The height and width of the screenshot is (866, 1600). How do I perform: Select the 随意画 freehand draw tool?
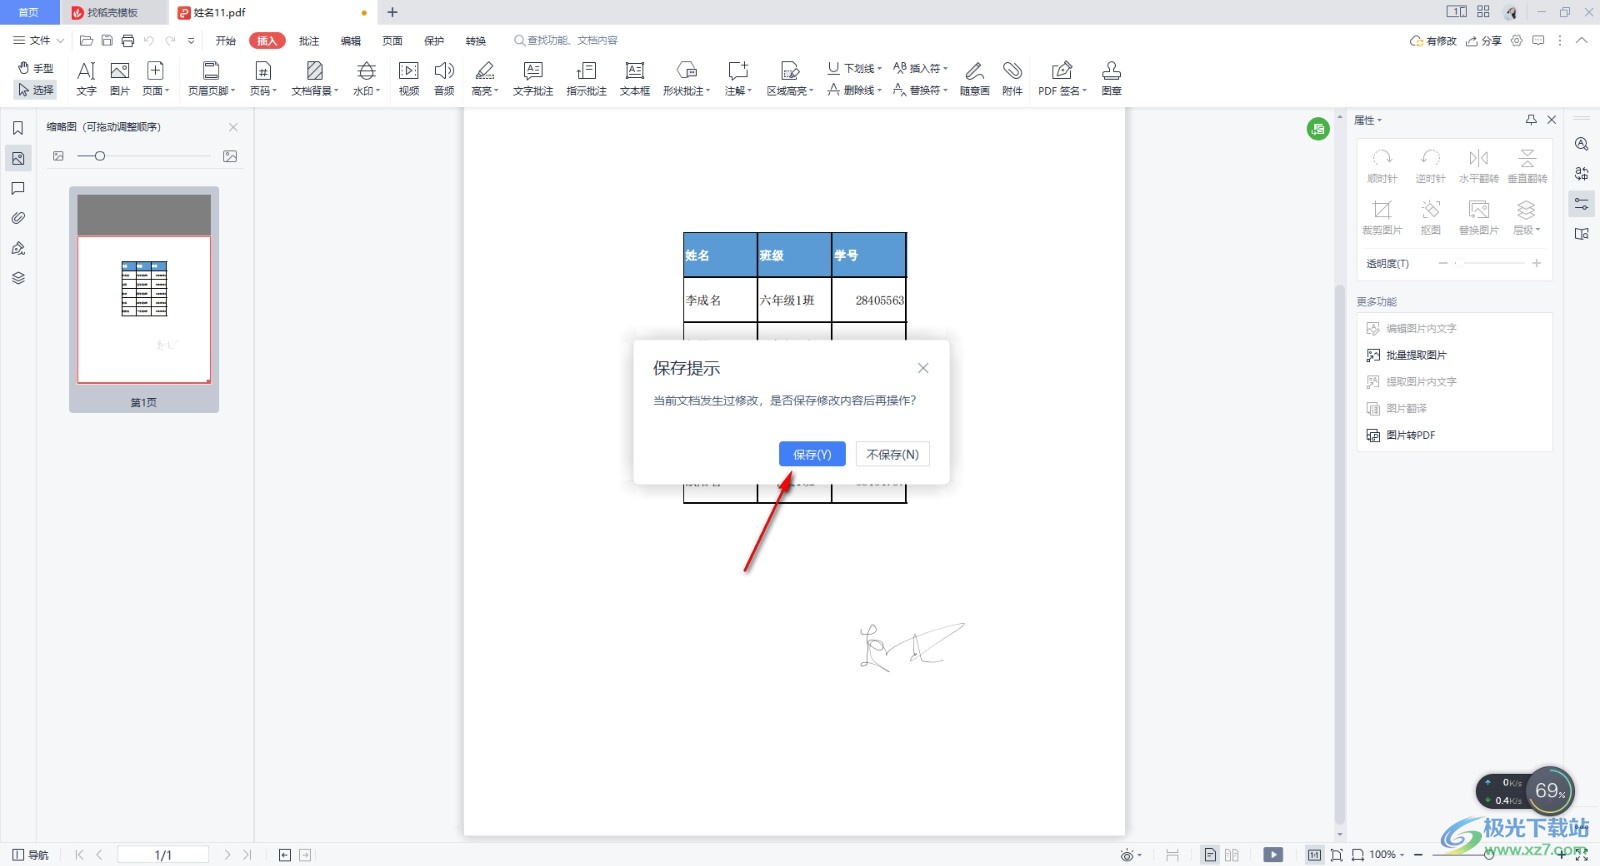[975, 78]
